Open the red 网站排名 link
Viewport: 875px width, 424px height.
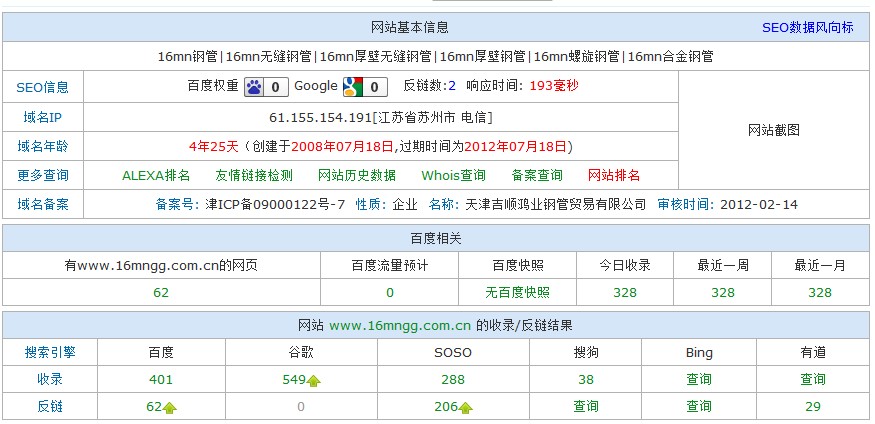(x=614, y=175)
